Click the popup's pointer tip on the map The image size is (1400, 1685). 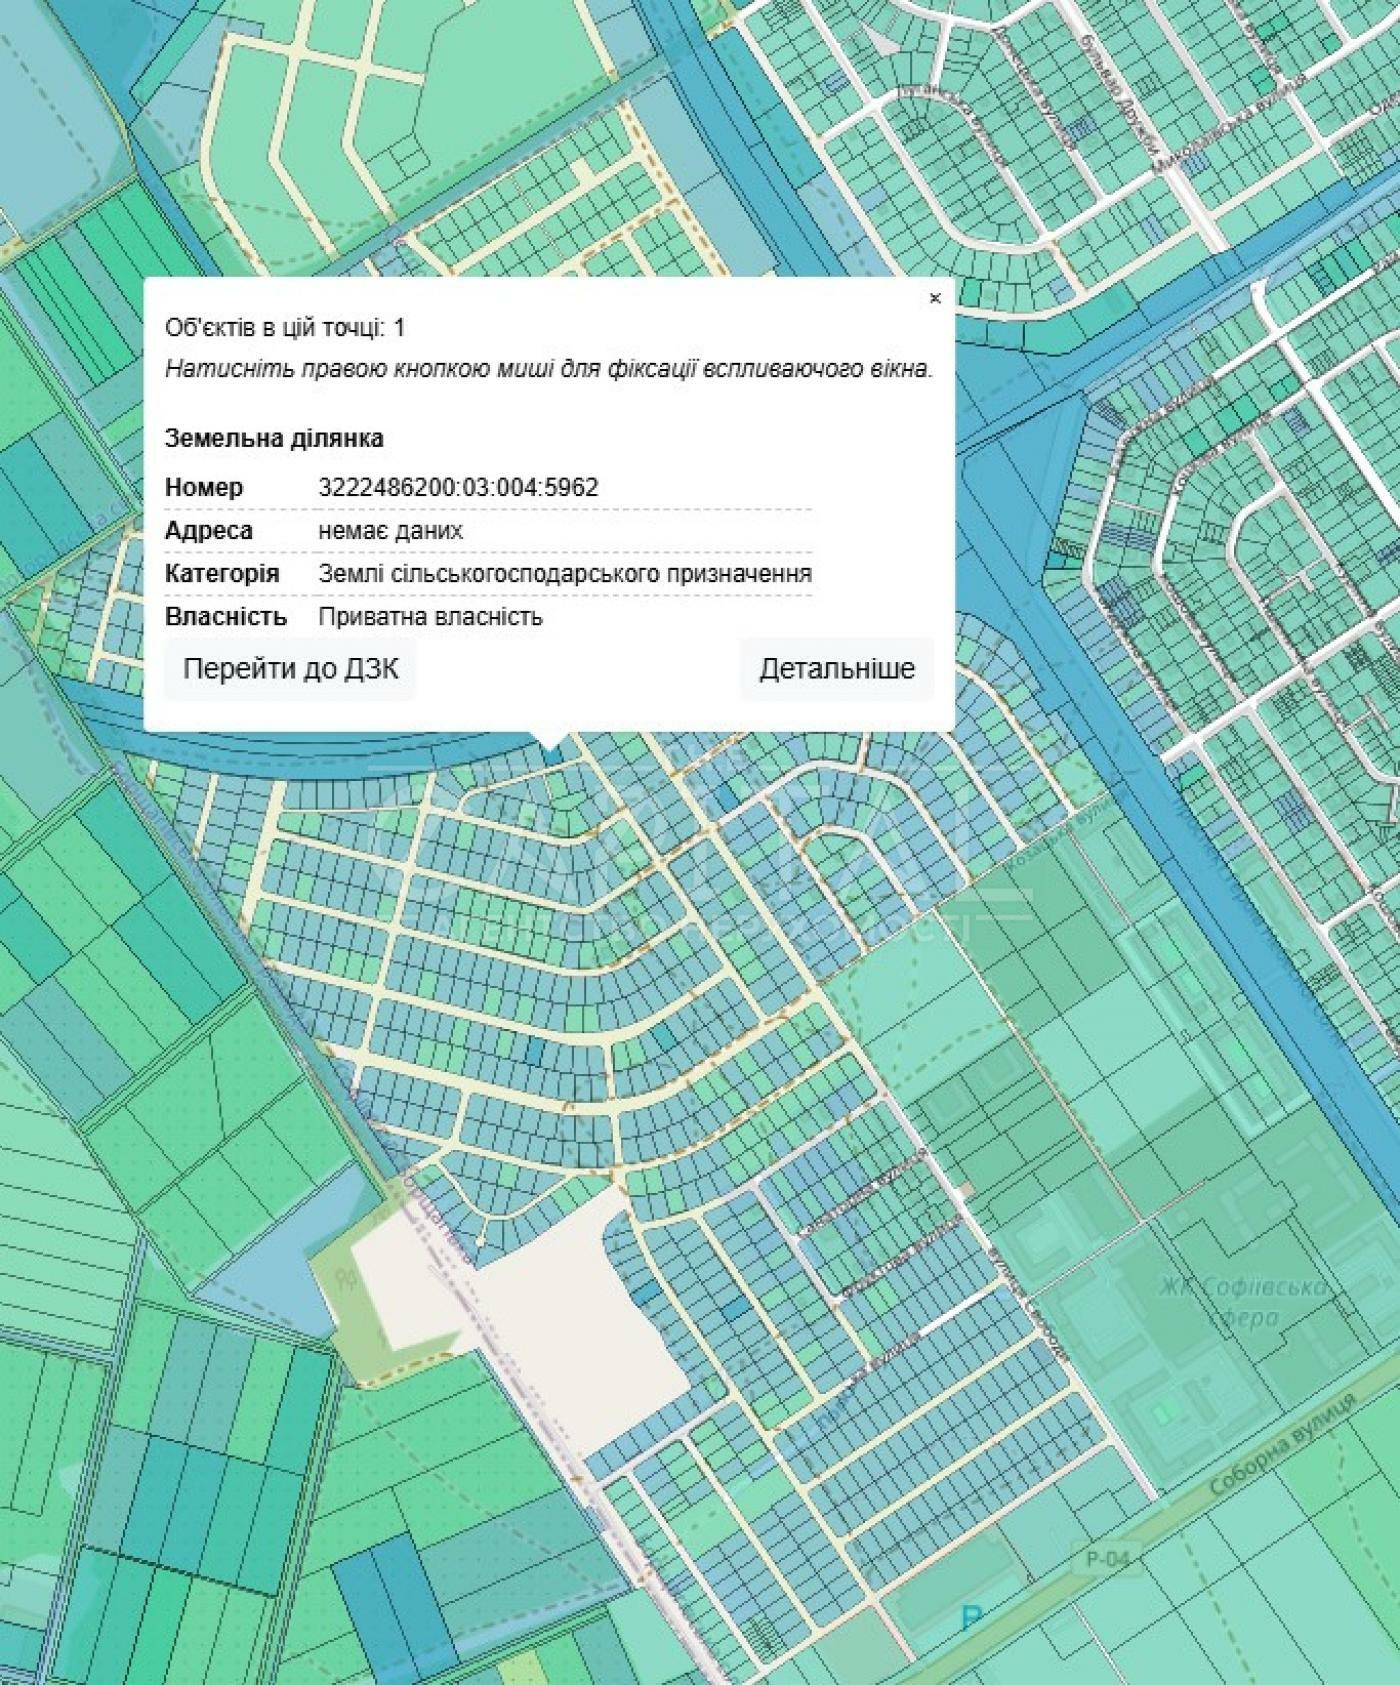pos(549,740)
